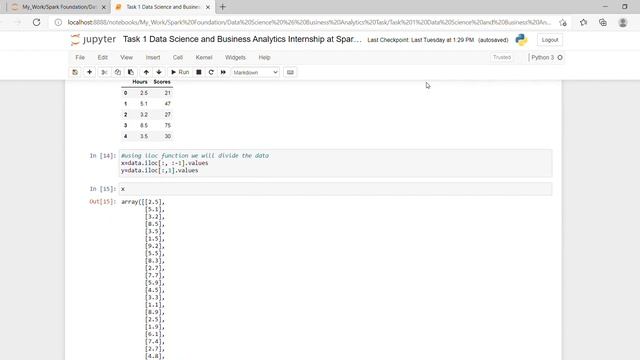Open the View menu

point(127,58)
